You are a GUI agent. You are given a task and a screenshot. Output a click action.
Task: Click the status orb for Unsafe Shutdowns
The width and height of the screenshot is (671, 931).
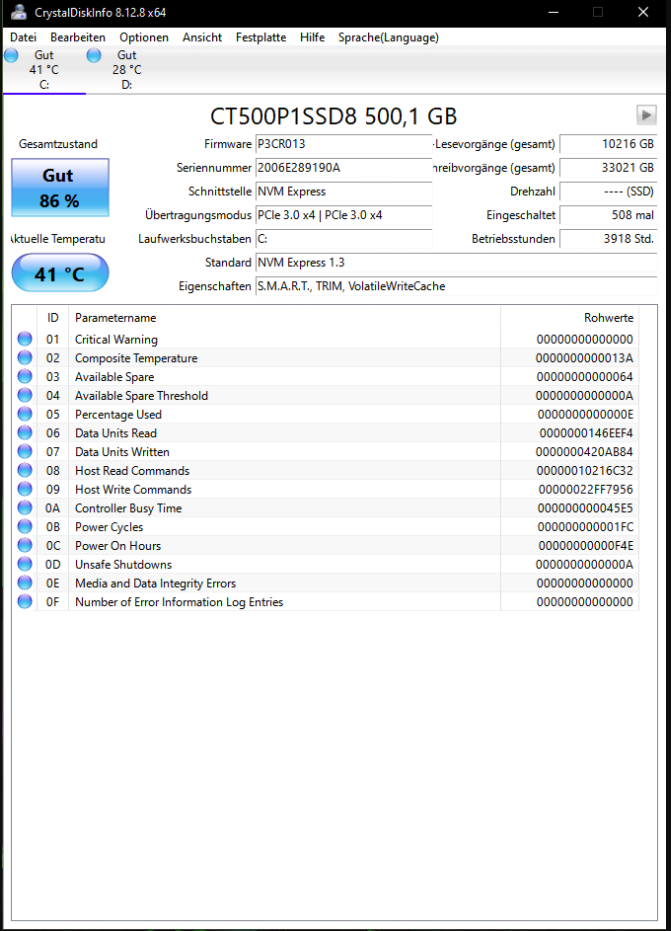tap(25, 564)
